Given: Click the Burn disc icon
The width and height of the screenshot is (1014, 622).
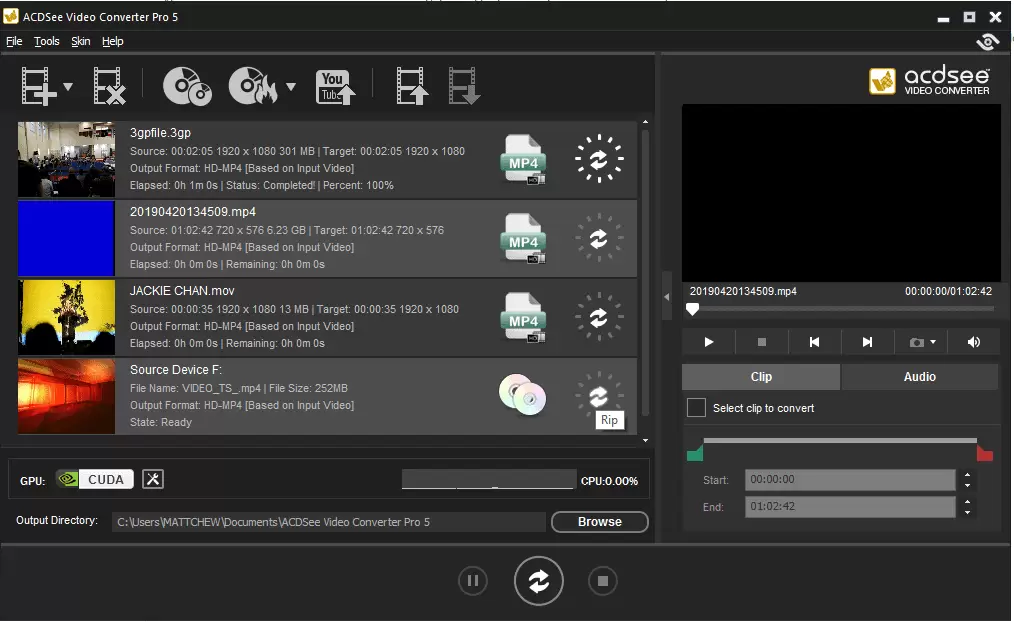Looking at the screenshot, I should (254, 85).
